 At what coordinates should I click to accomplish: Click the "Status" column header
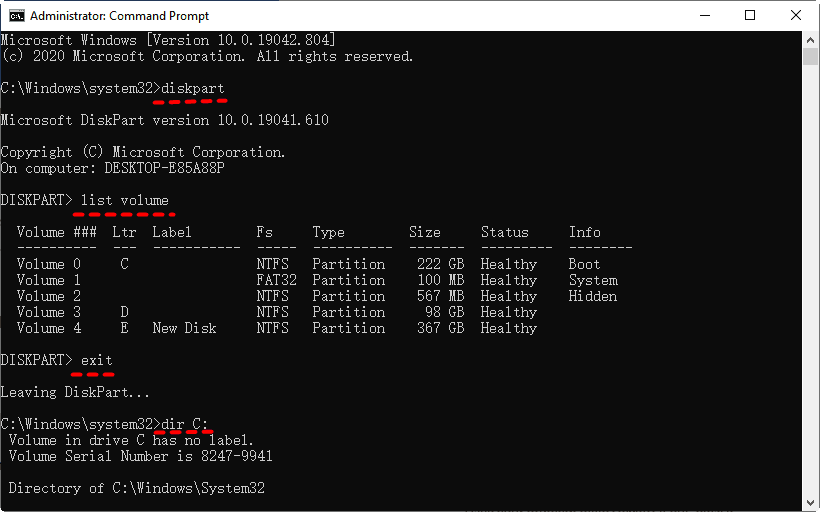pyautogui.click(x=505, y=232)
